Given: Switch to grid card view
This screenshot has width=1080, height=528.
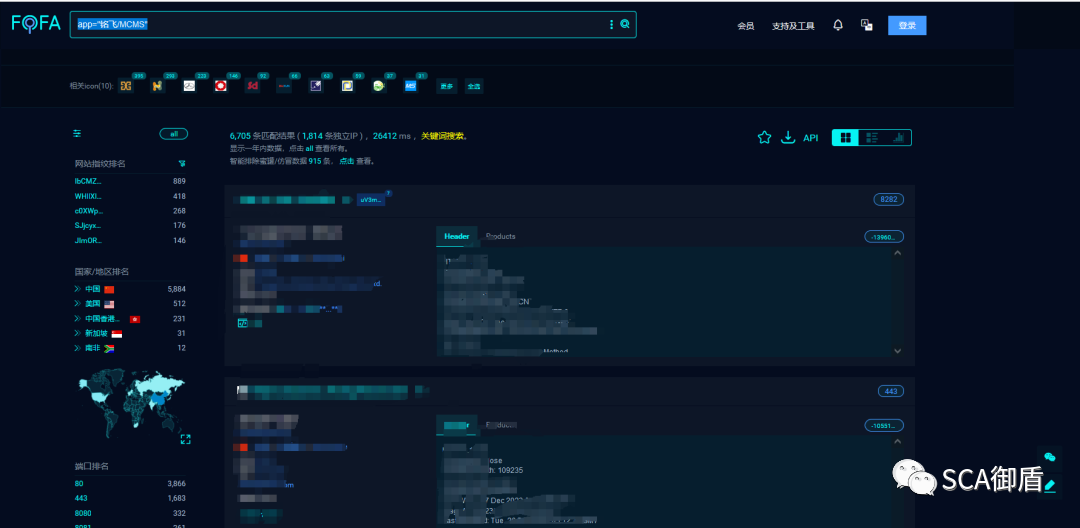Looking at the screenshot, I should (845, 138).
